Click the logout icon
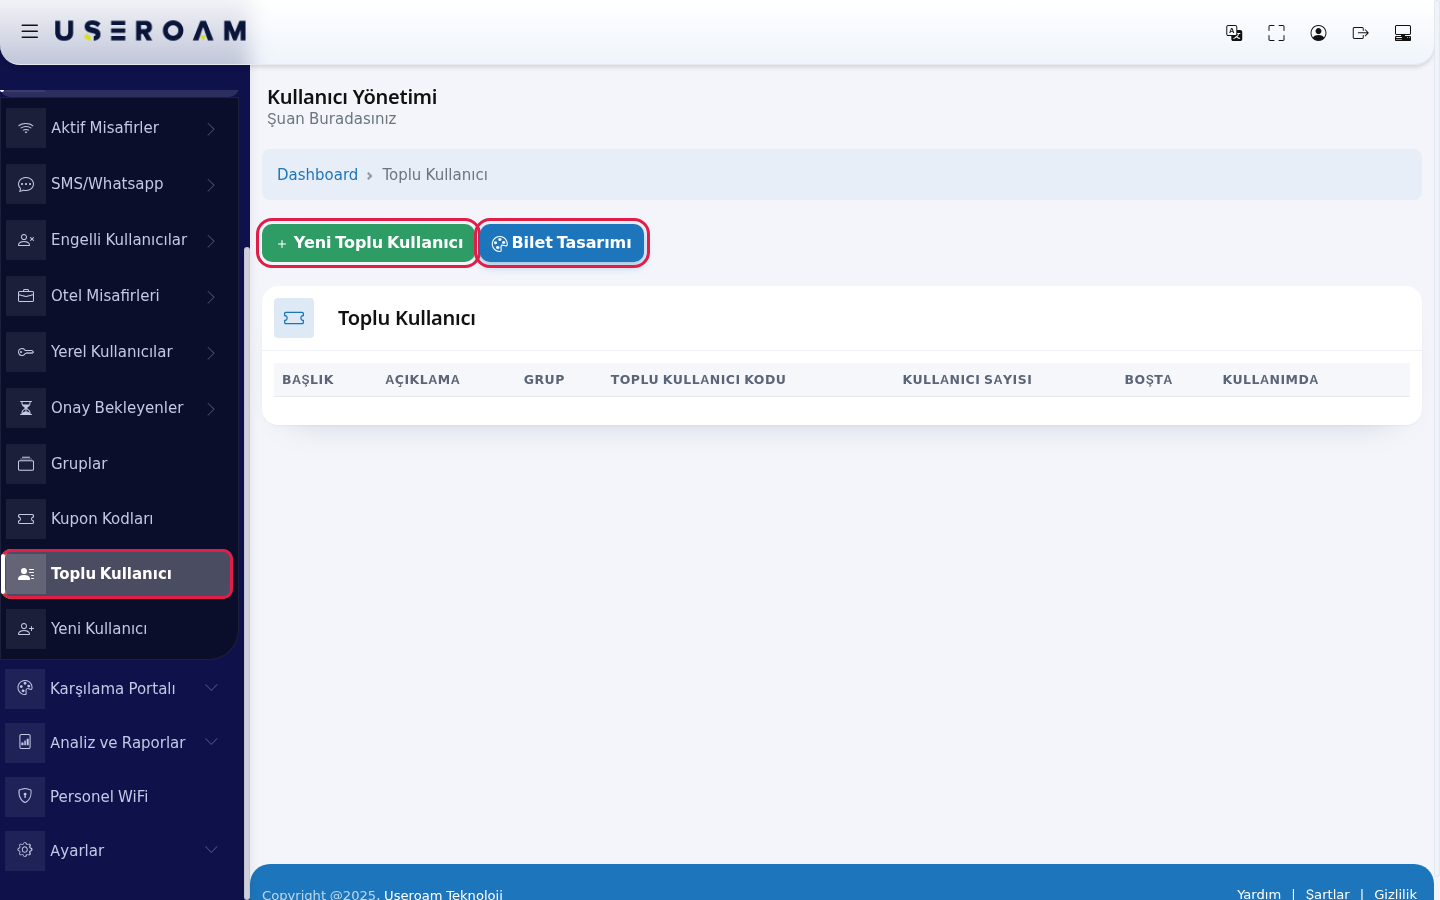 [1360, 33]
